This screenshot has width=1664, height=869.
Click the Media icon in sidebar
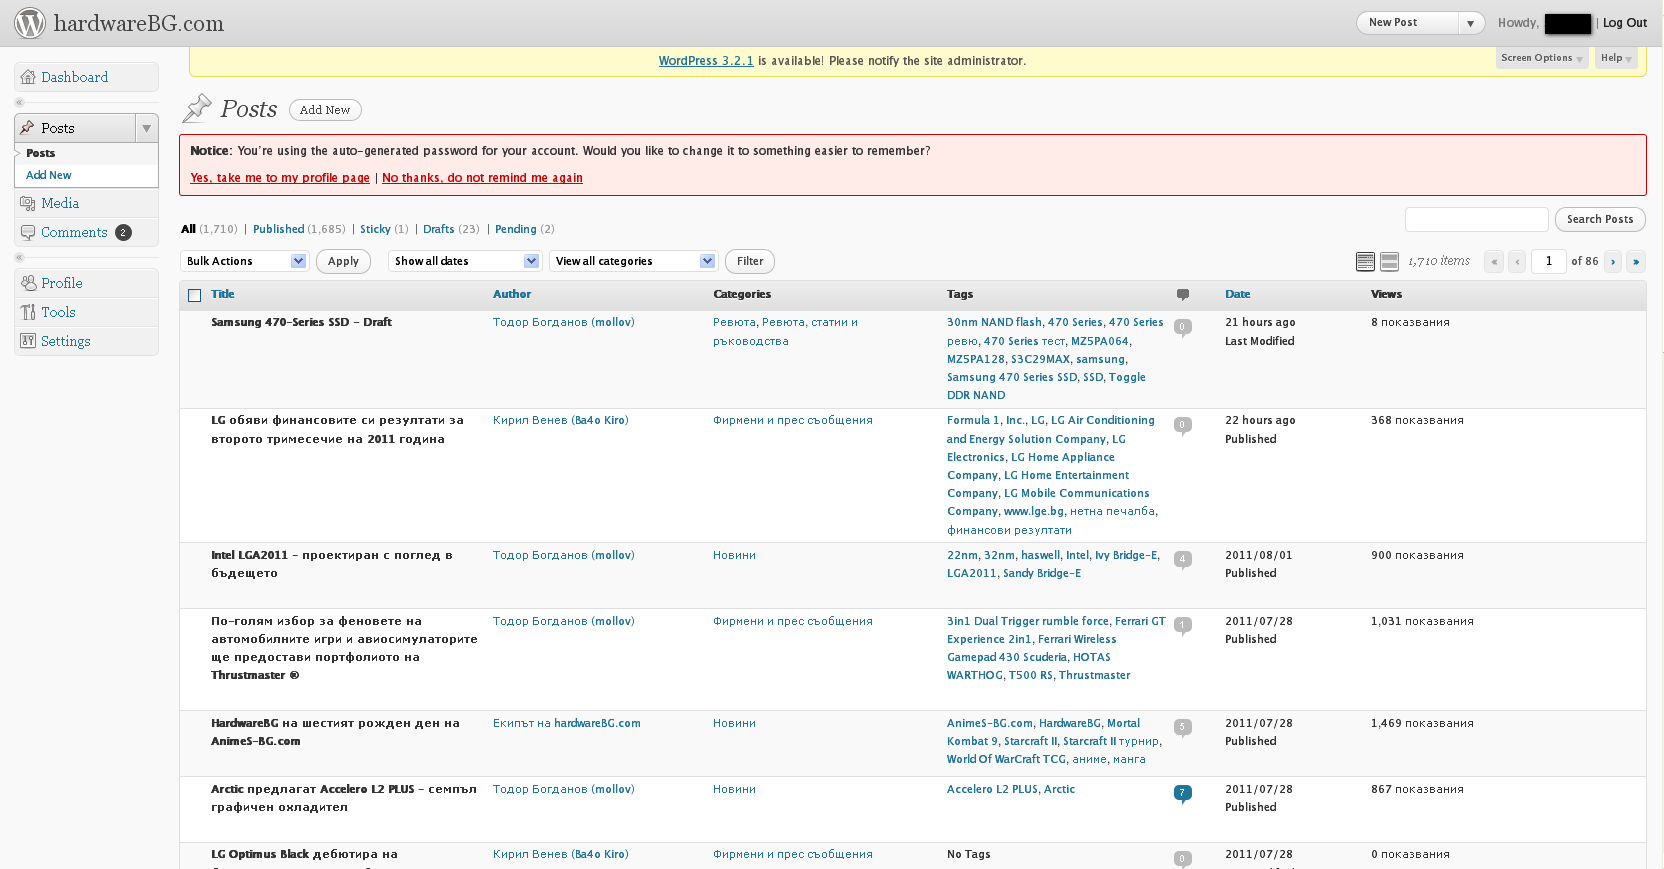28,203
